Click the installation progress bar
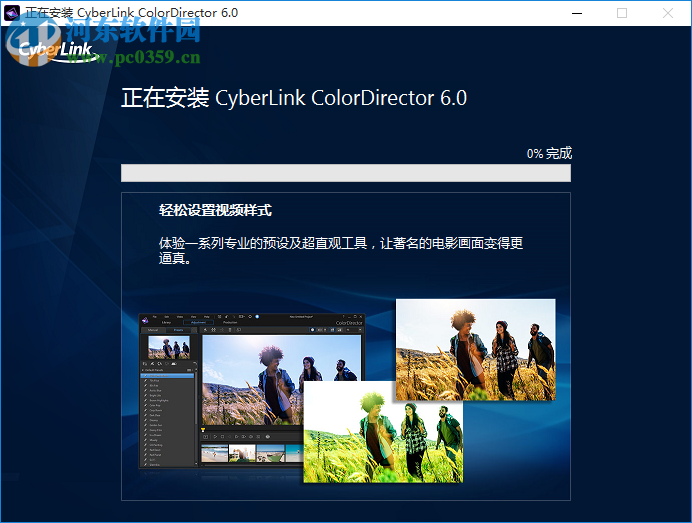Image resolution: width=692 pixels, height=523 pixels. pyautogui.click(x=346, y=173)
